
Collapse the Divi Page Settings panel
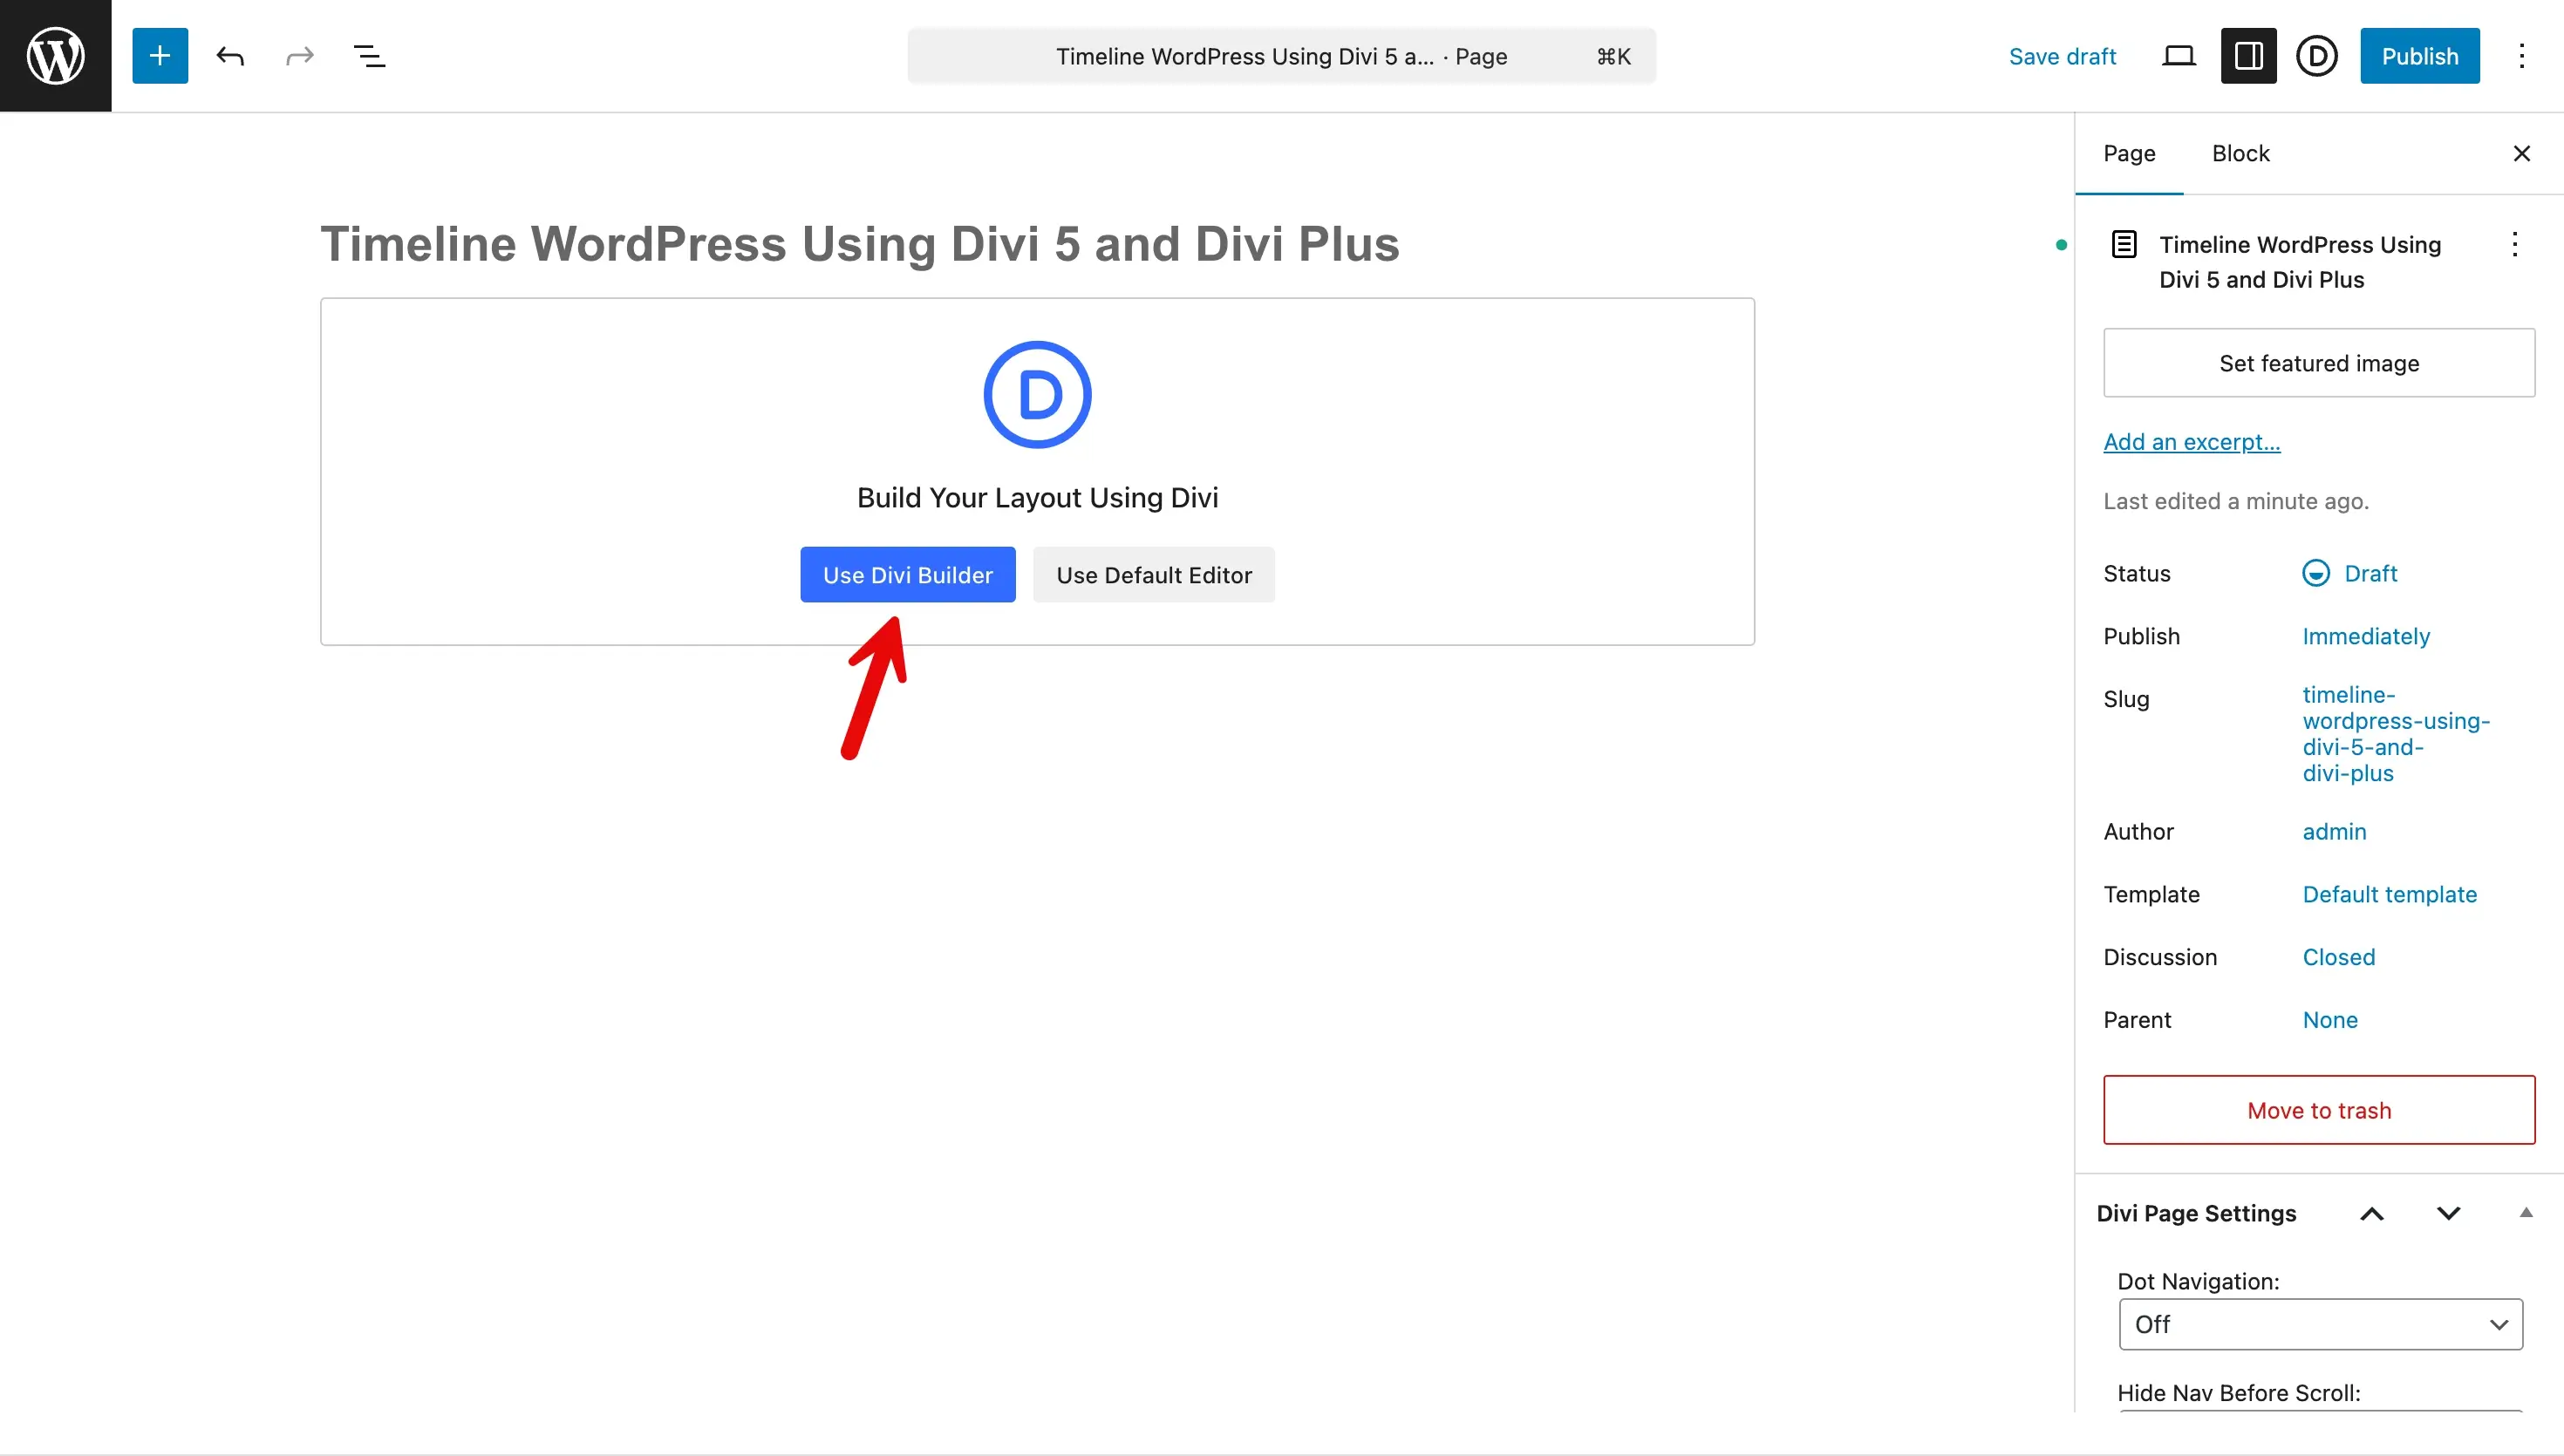point(2526,1213)
